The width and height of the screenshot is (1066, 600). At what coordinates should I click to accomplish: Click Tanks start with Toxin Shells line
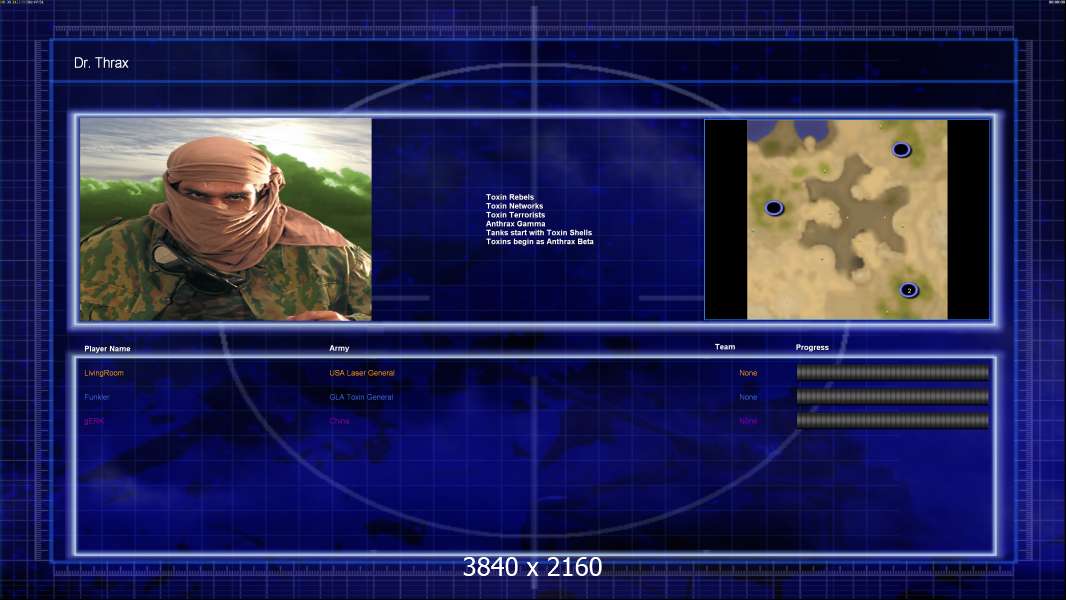(538, 232)
